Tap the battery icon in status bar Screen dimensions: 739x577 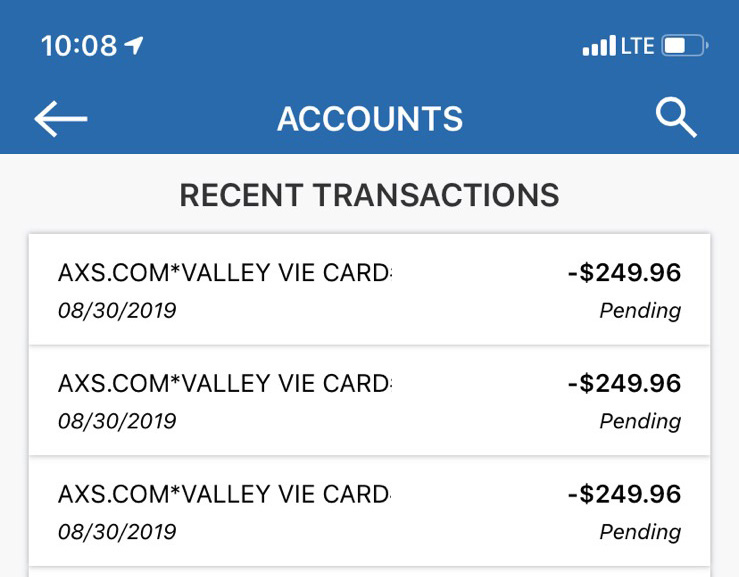[684, 46]
